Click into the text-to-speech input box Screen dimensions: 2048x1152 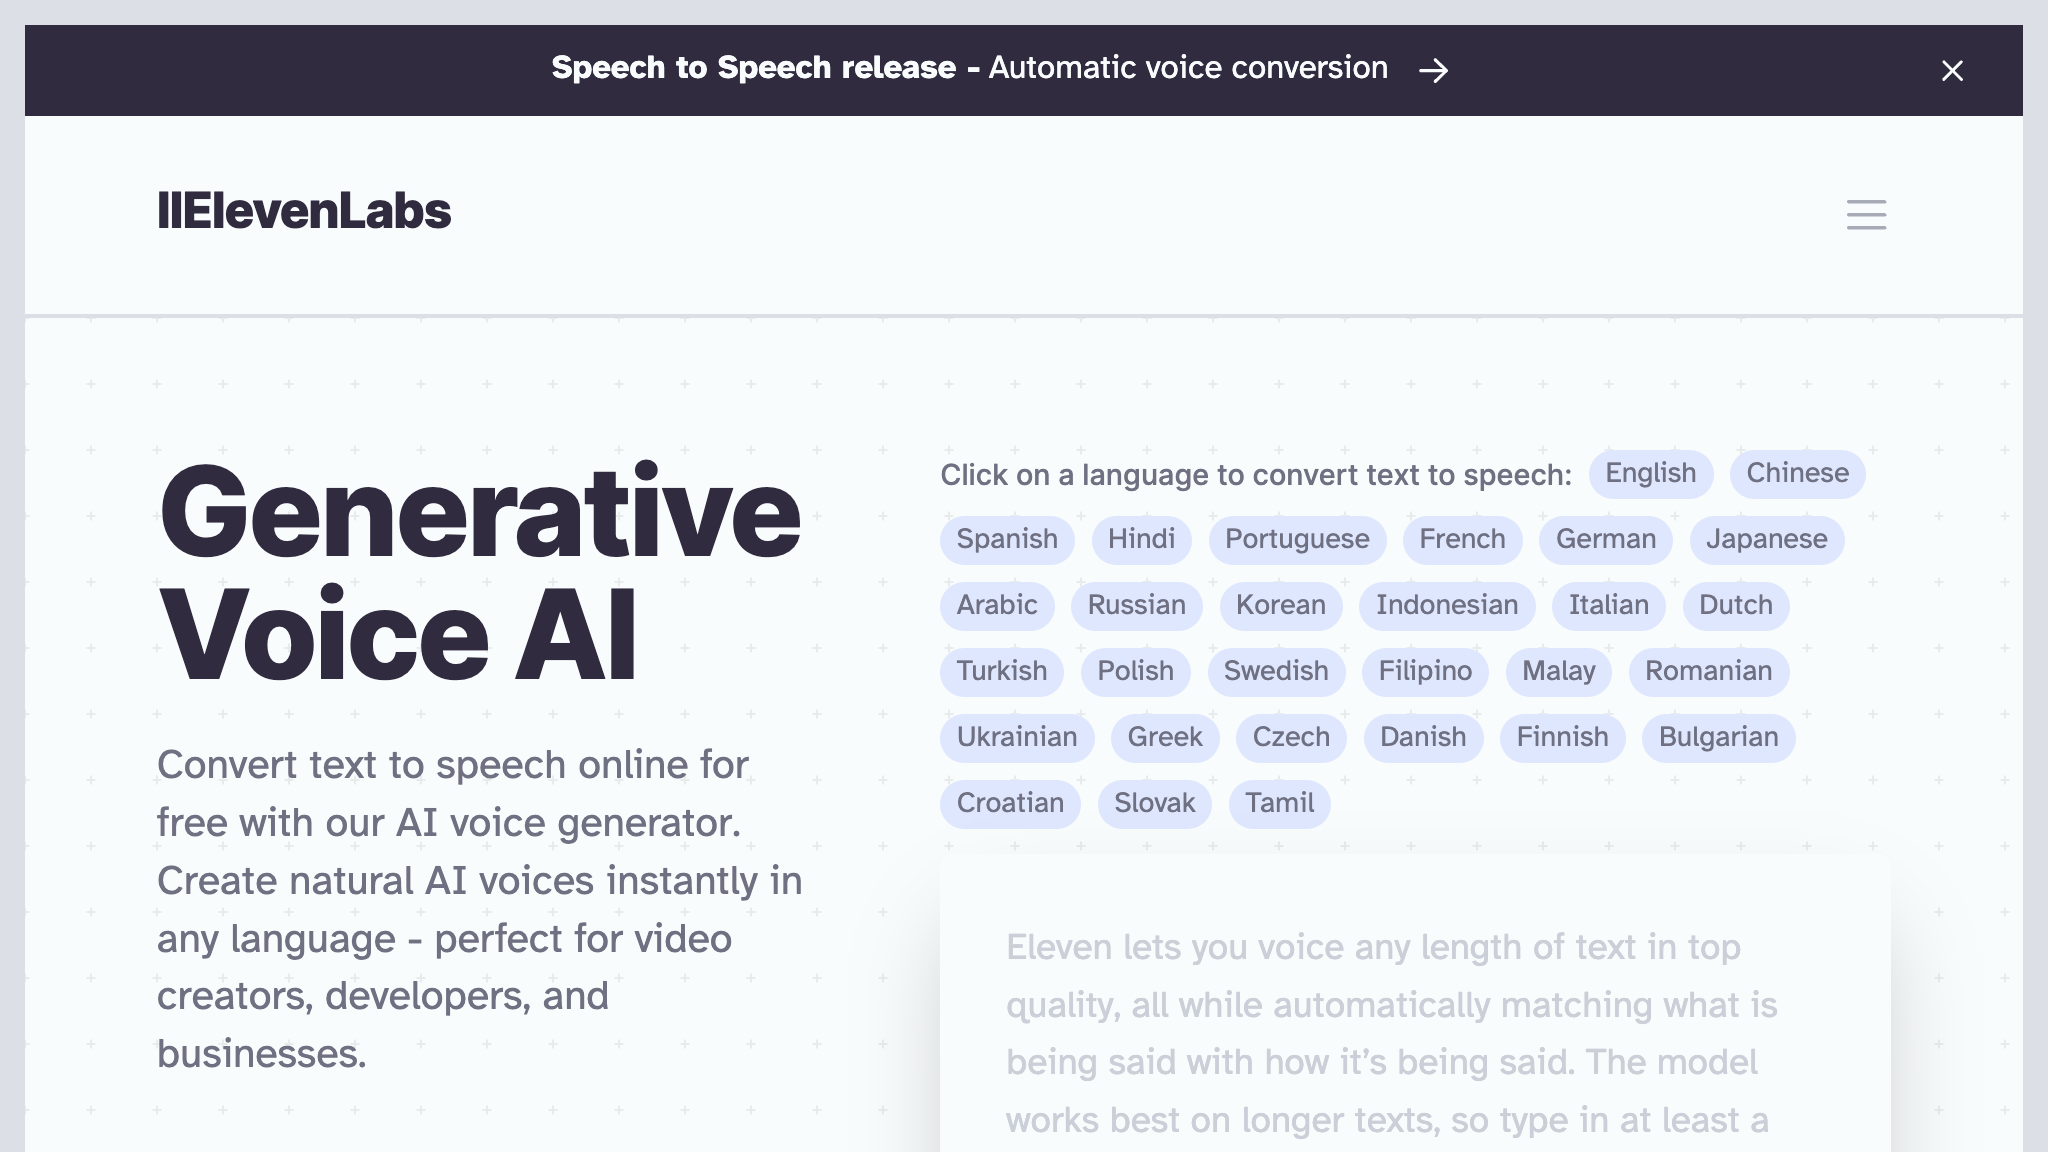tap(1414, 1030)
